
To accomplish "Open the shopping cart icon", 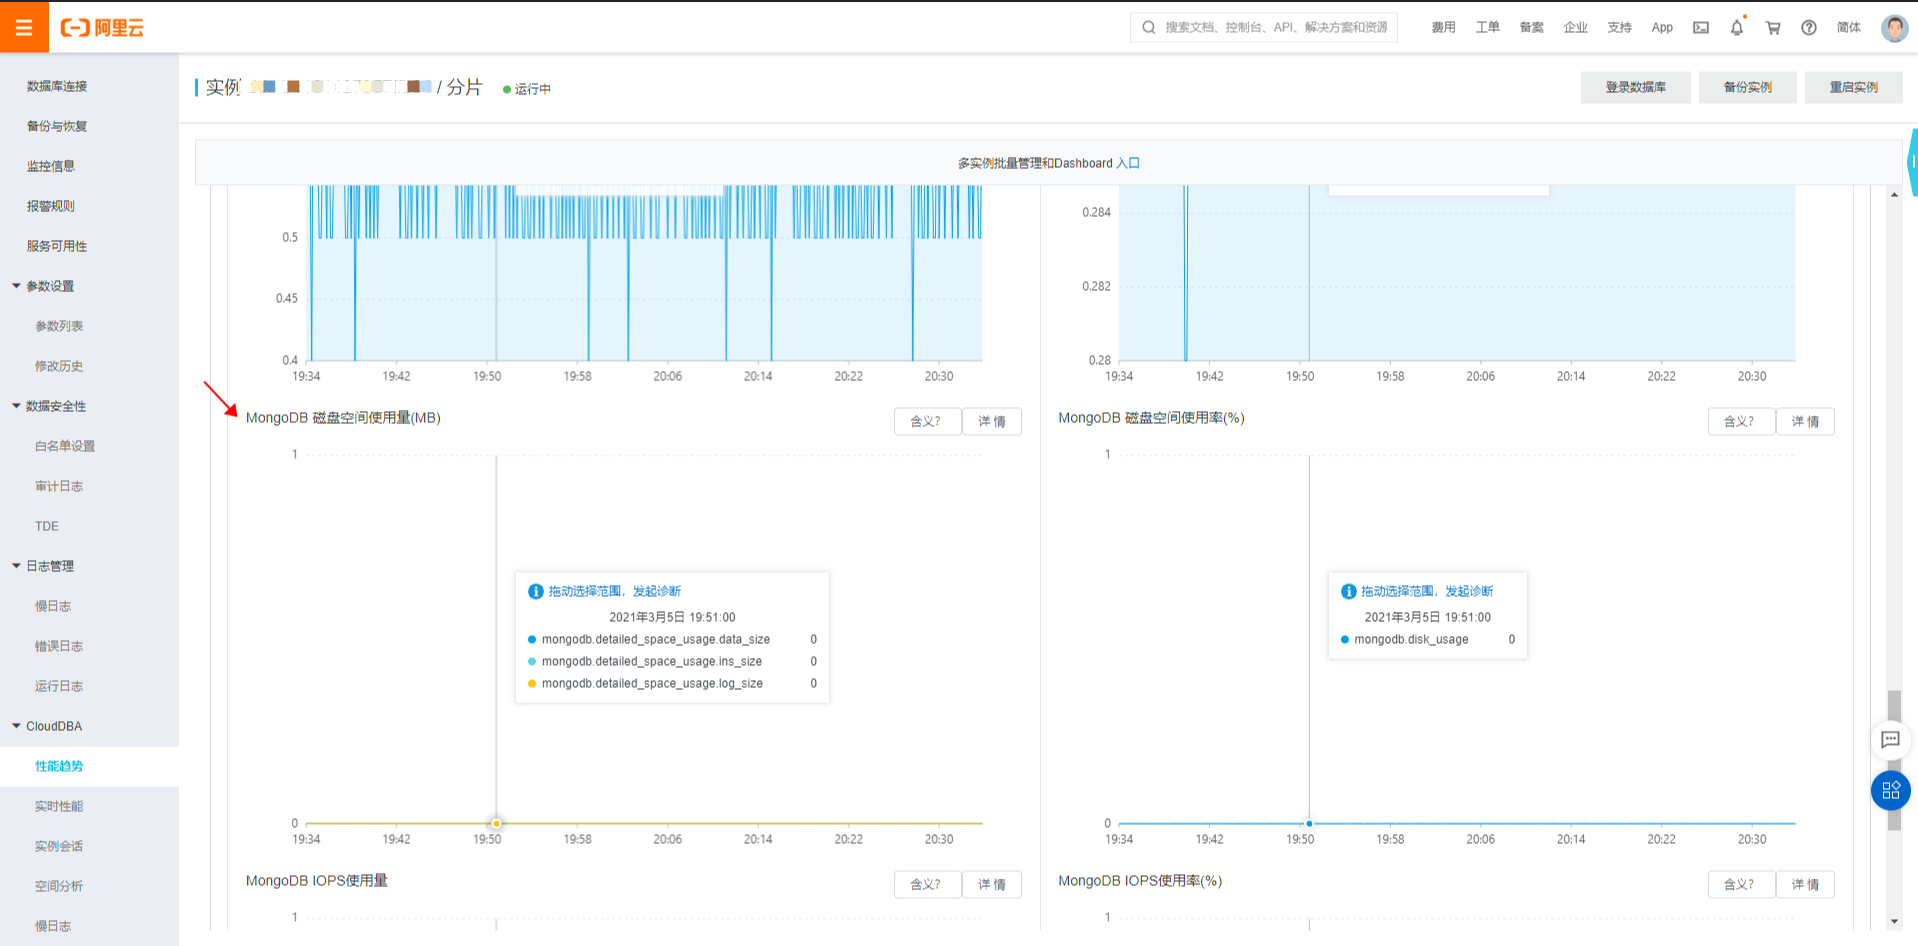I will point(1773,28).
